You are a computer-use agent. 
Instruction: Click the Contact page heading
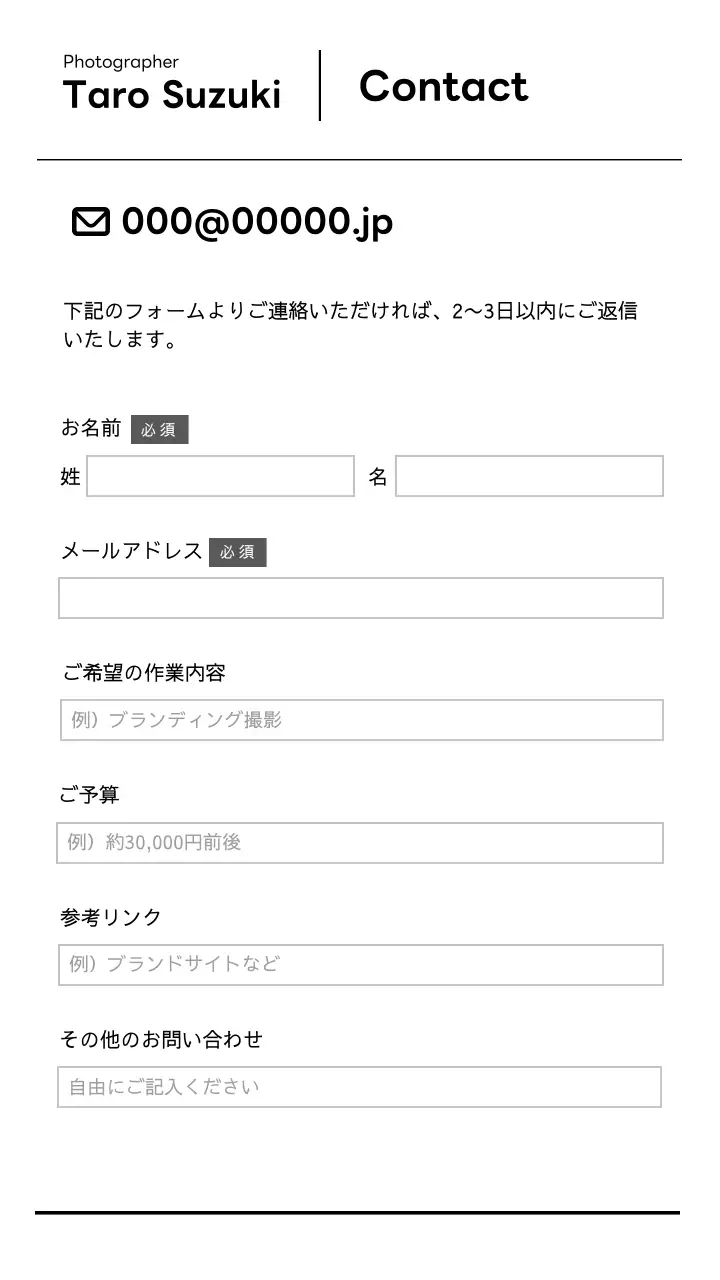click(x=443, y=87)
